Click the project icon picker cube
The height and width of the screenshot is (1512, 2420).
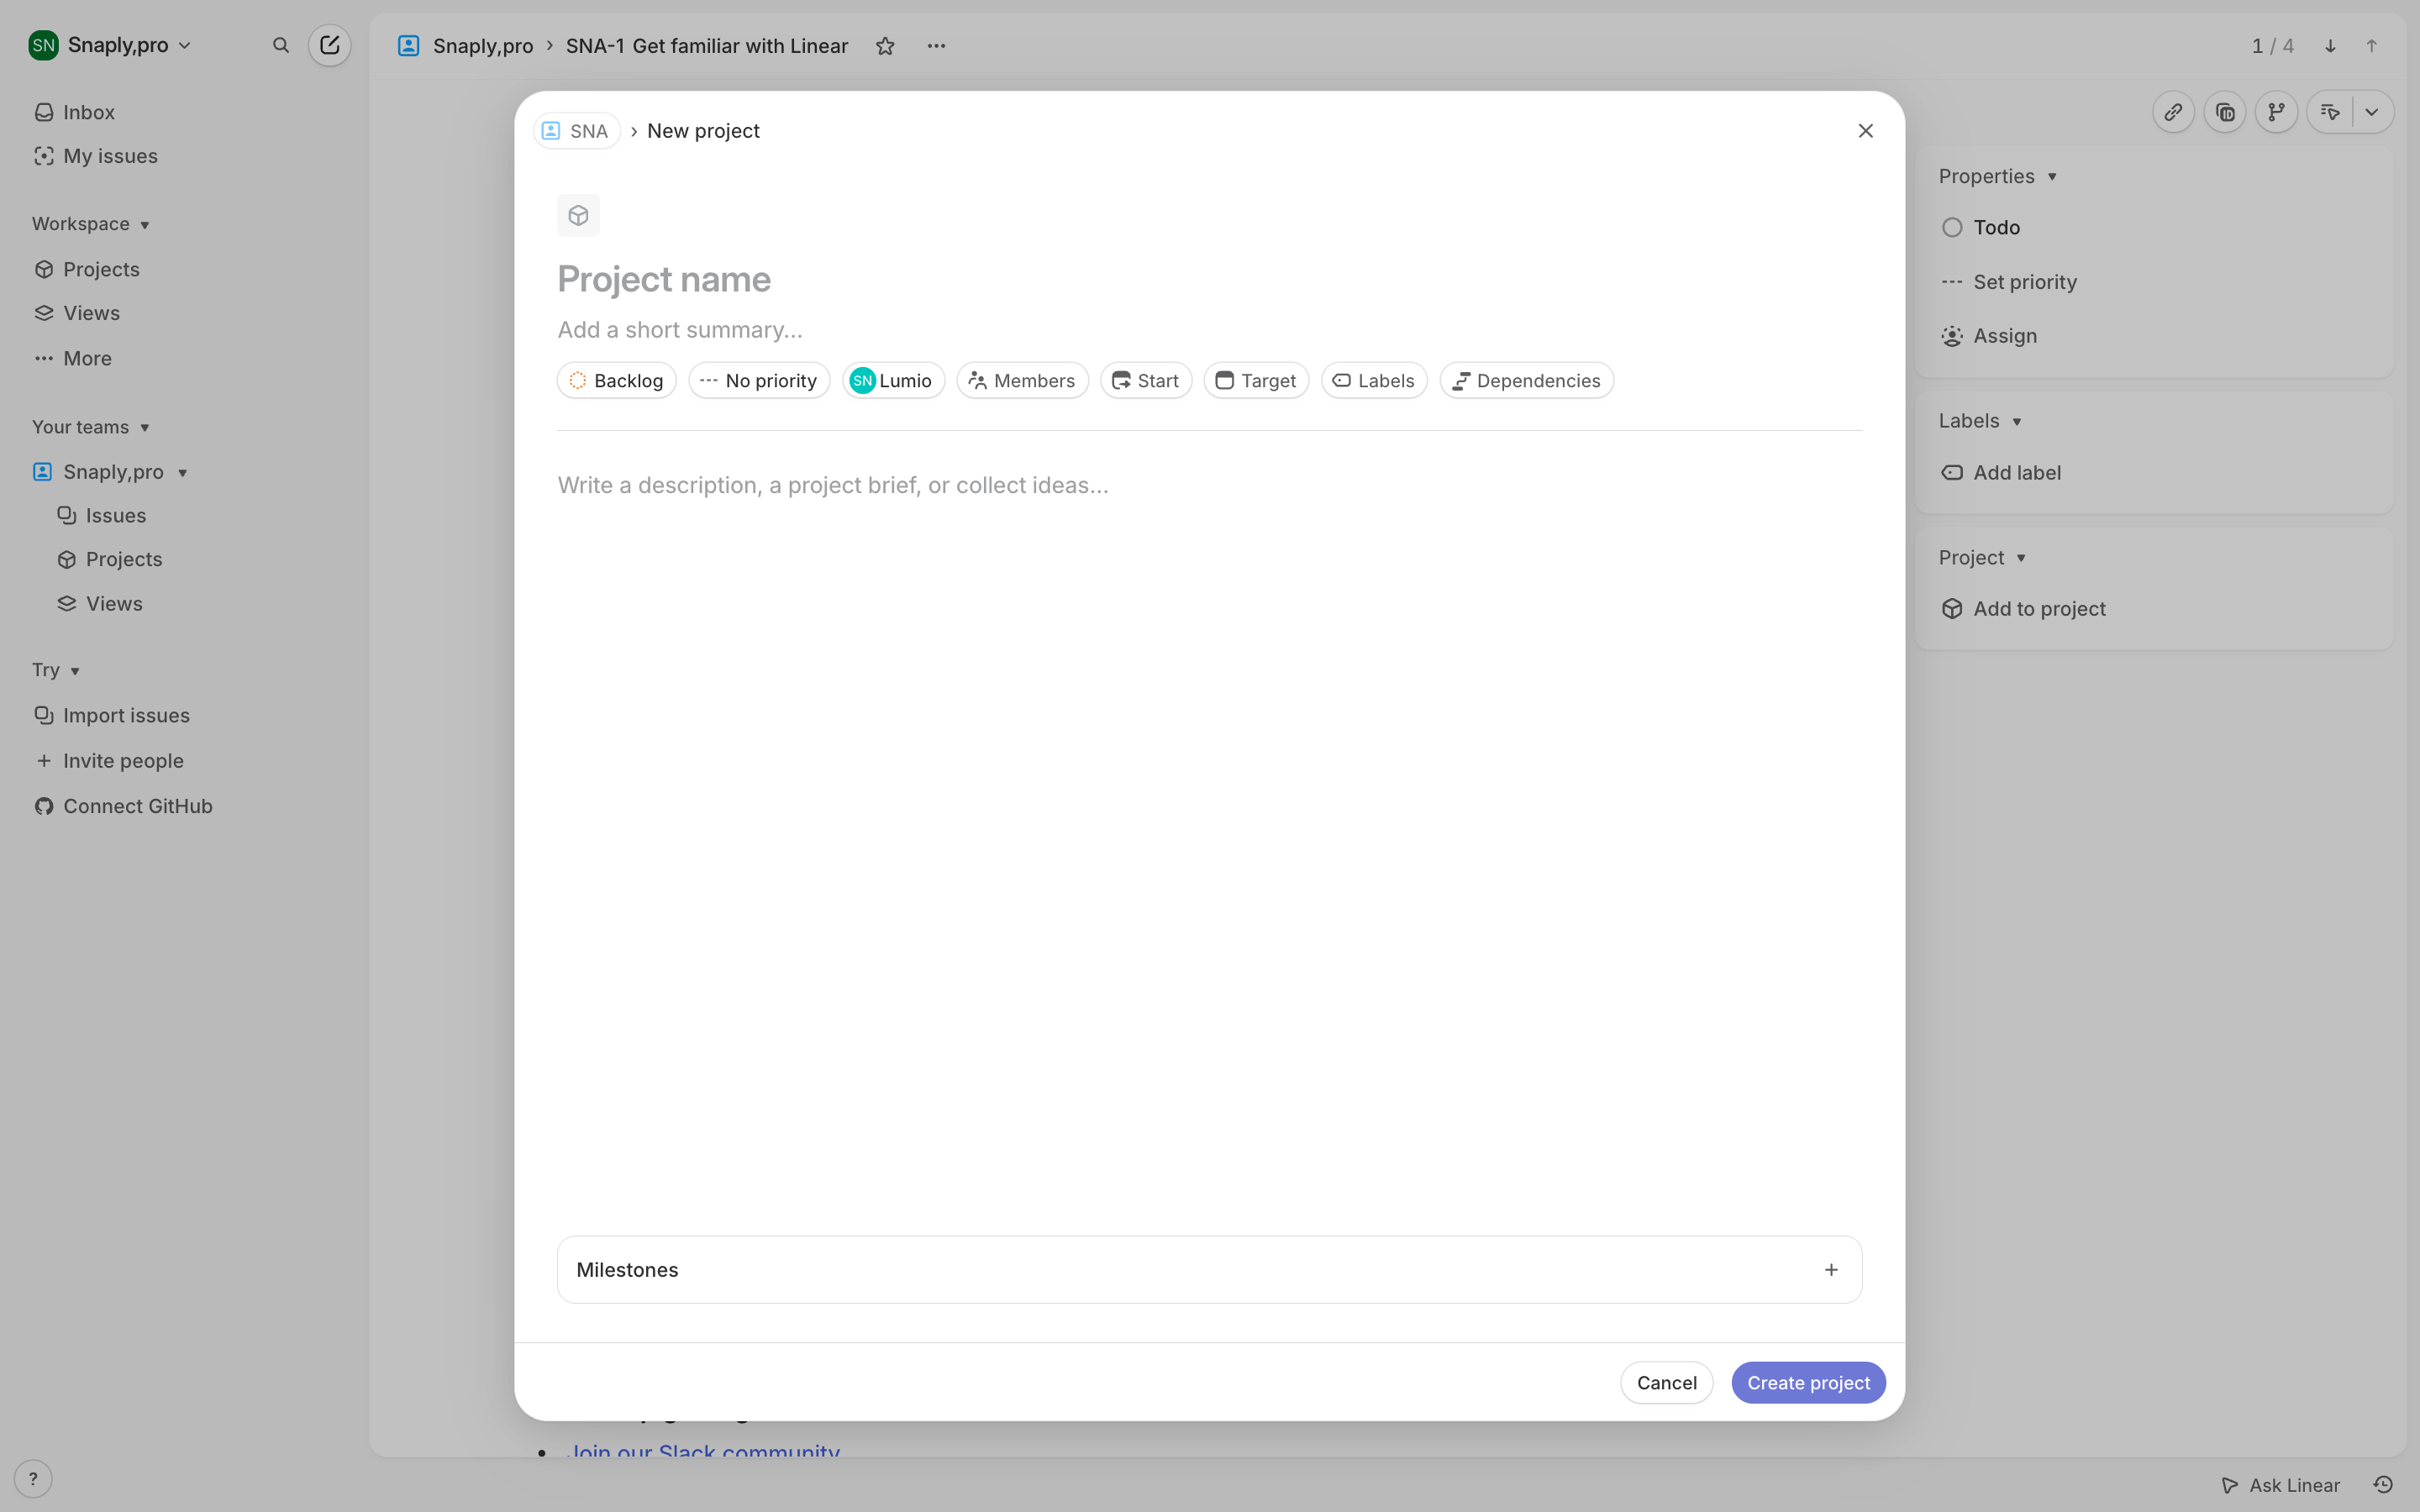(578, 215)
